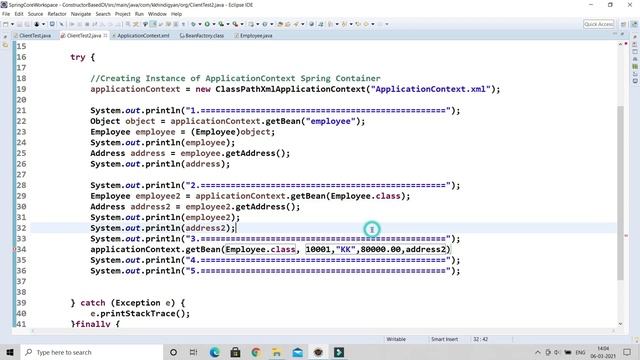Expand the Coverage dropdown arrow
640x360 pixels.
[x=228, y=24]
